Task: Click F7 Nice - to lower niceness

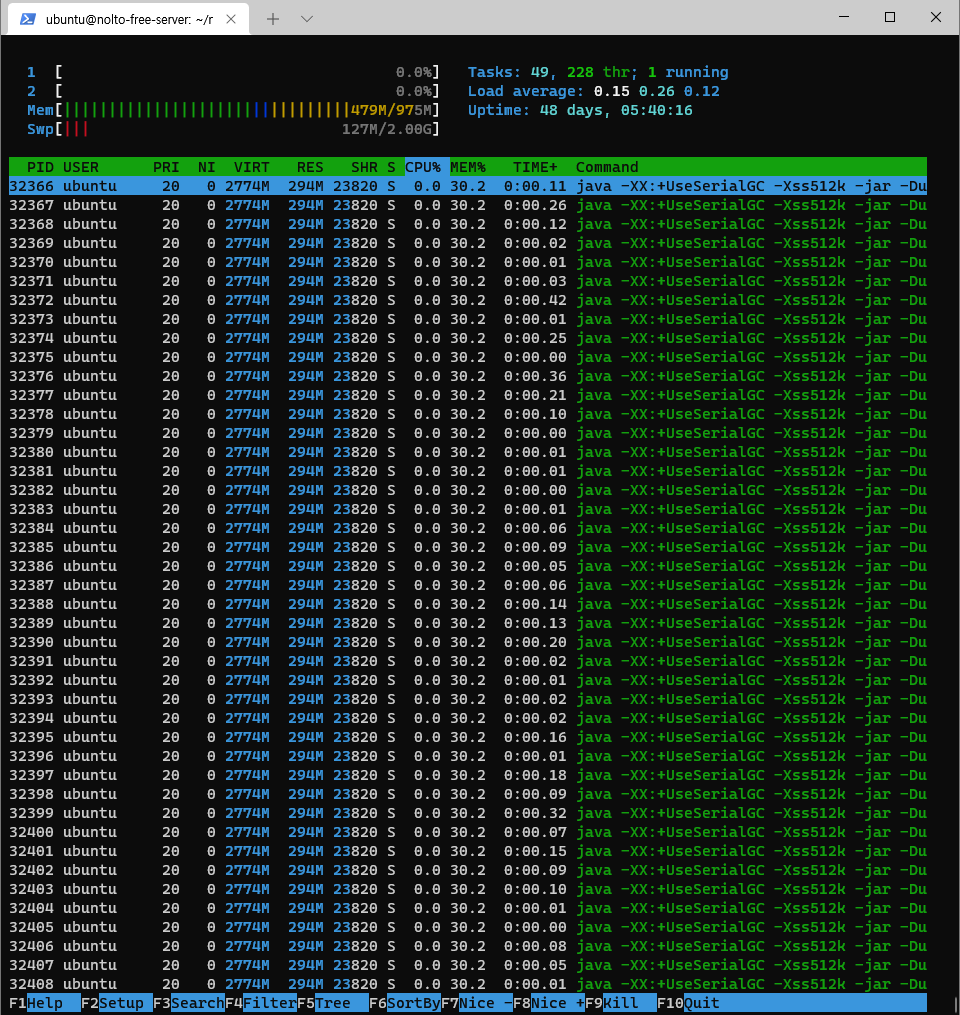Action: point(477,1003)
